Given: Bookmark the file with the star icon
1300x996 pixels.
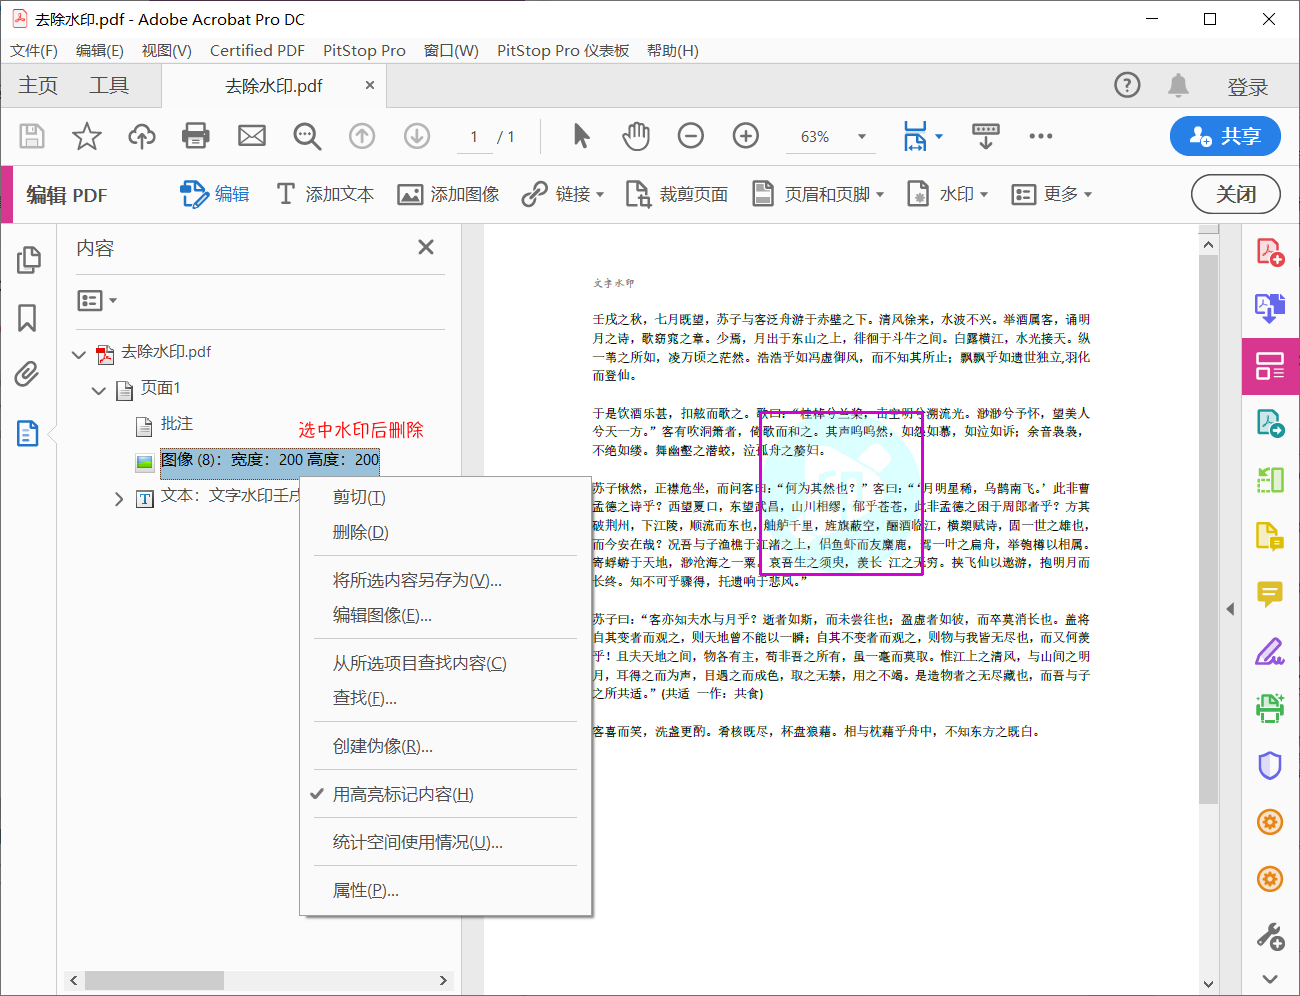Looking at the screenshot, I should [87, 136].
